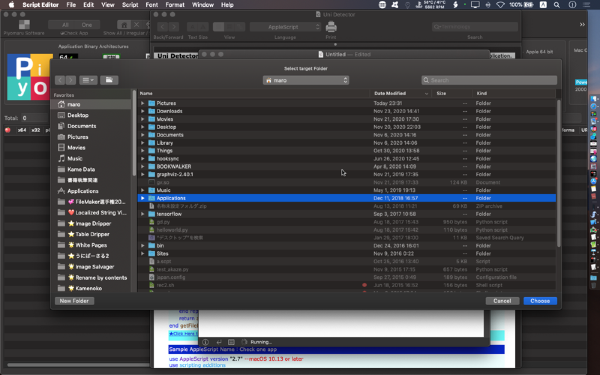Screen dimensions: 600x375
Task: Select the bin folder
Action: tap(347, 246)
